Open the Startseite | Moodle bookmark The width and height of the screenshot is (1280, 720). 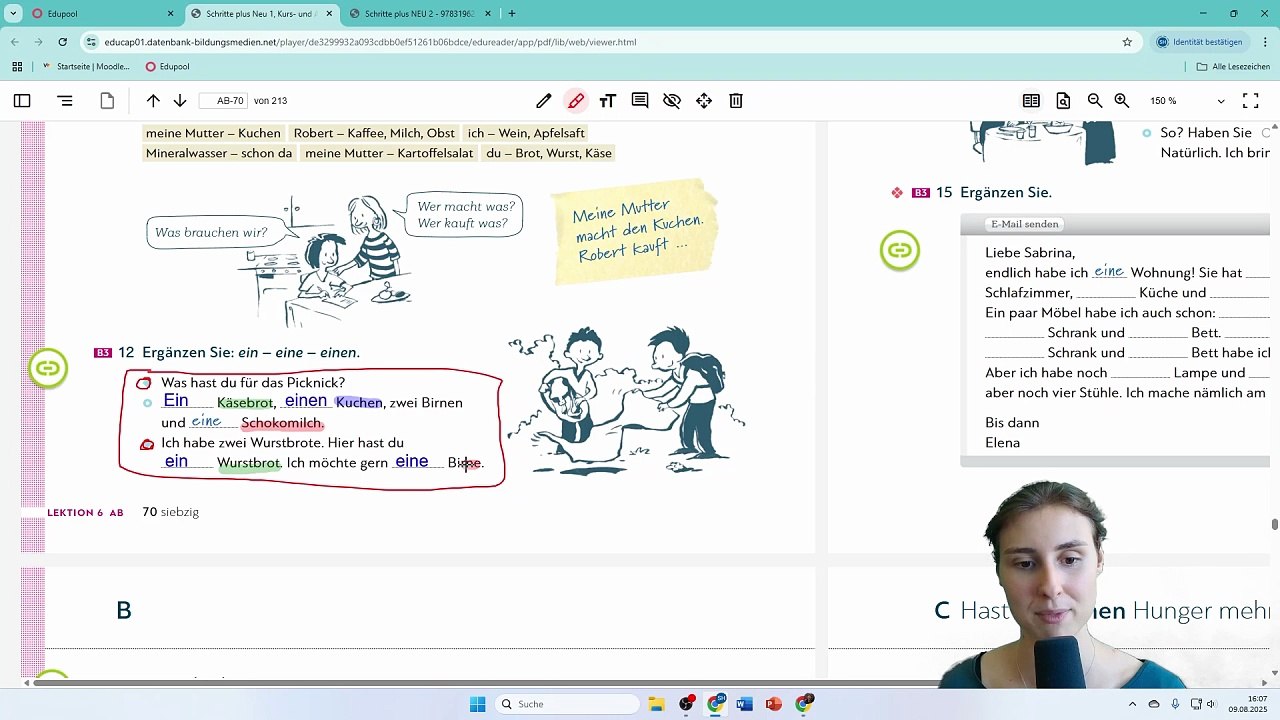coord(87,67)
